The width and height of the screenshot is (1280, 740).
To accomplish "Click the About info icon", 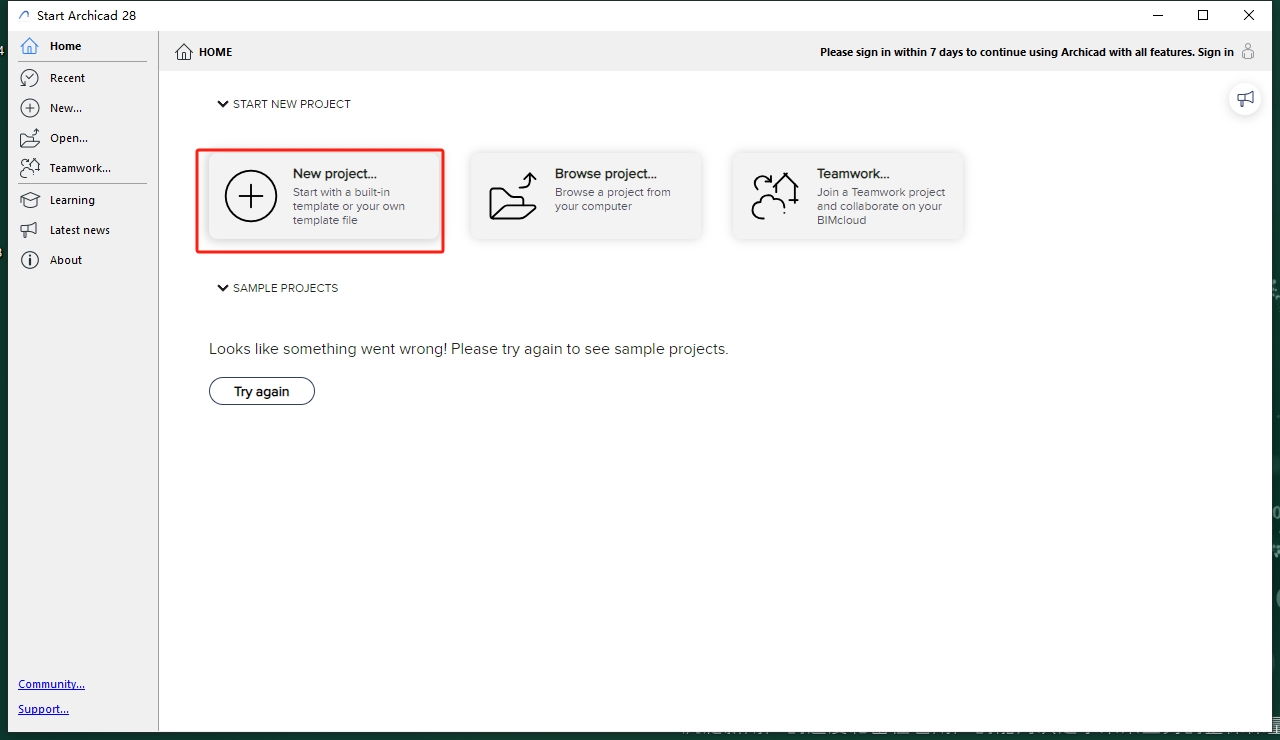I will (30, 260).
